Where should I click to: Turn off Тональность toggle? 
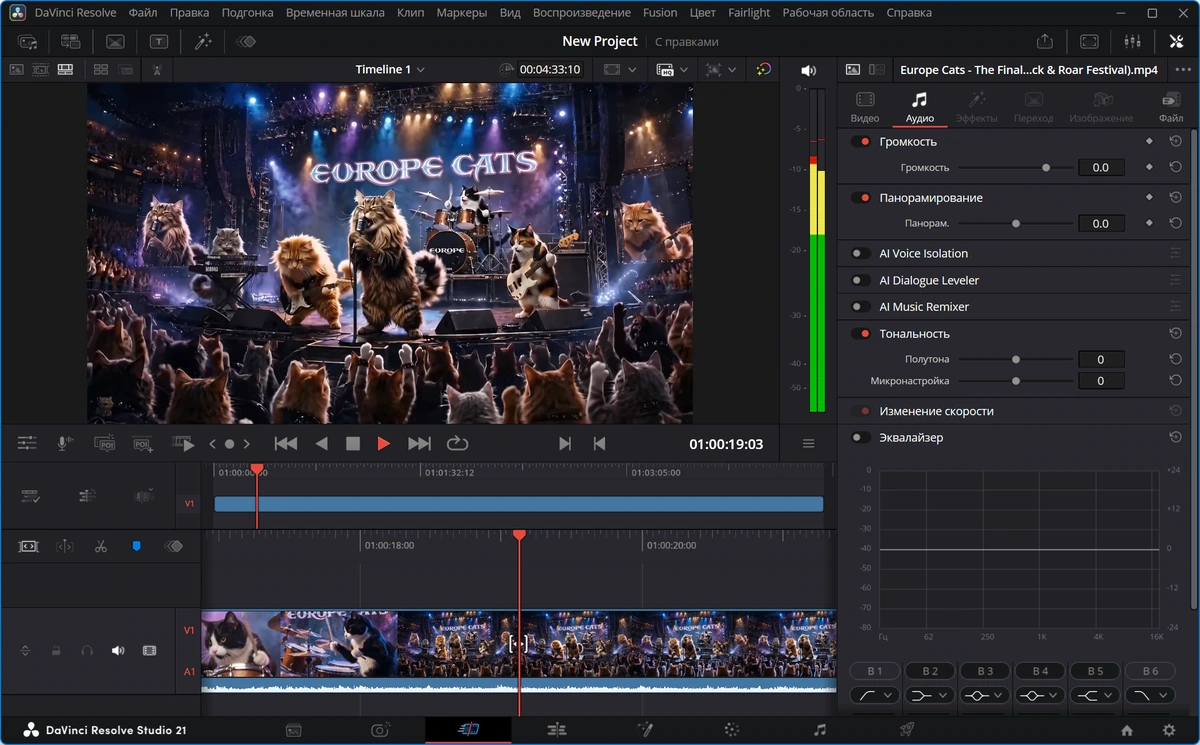coord(860,334)
